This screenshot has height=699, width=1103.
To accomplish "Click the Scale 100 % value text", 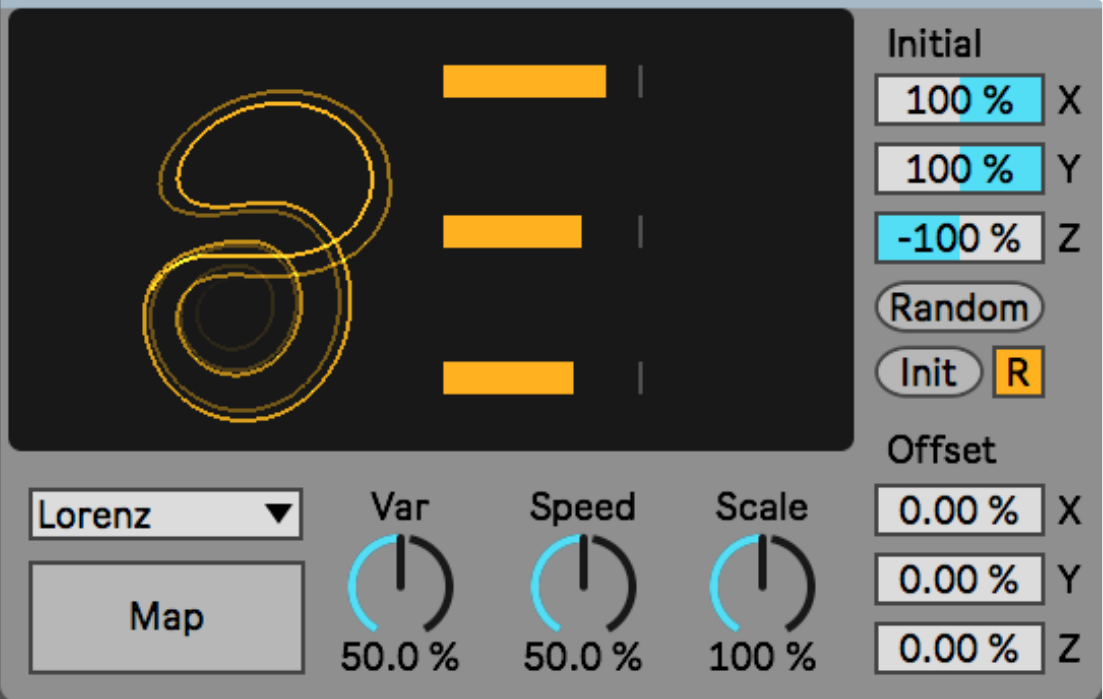I will [x=762, y=657].
